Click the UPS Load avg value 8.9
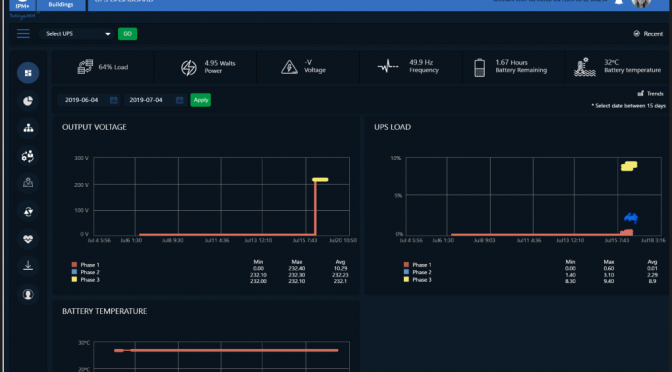The height and width of the screenshot is (372, 672). [652, 281]
